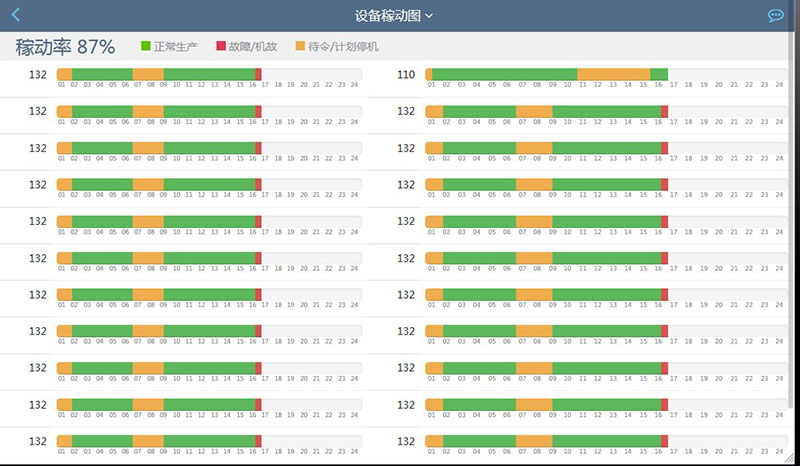Click red fault segment on top-left 132 bar

pos(259,75)
